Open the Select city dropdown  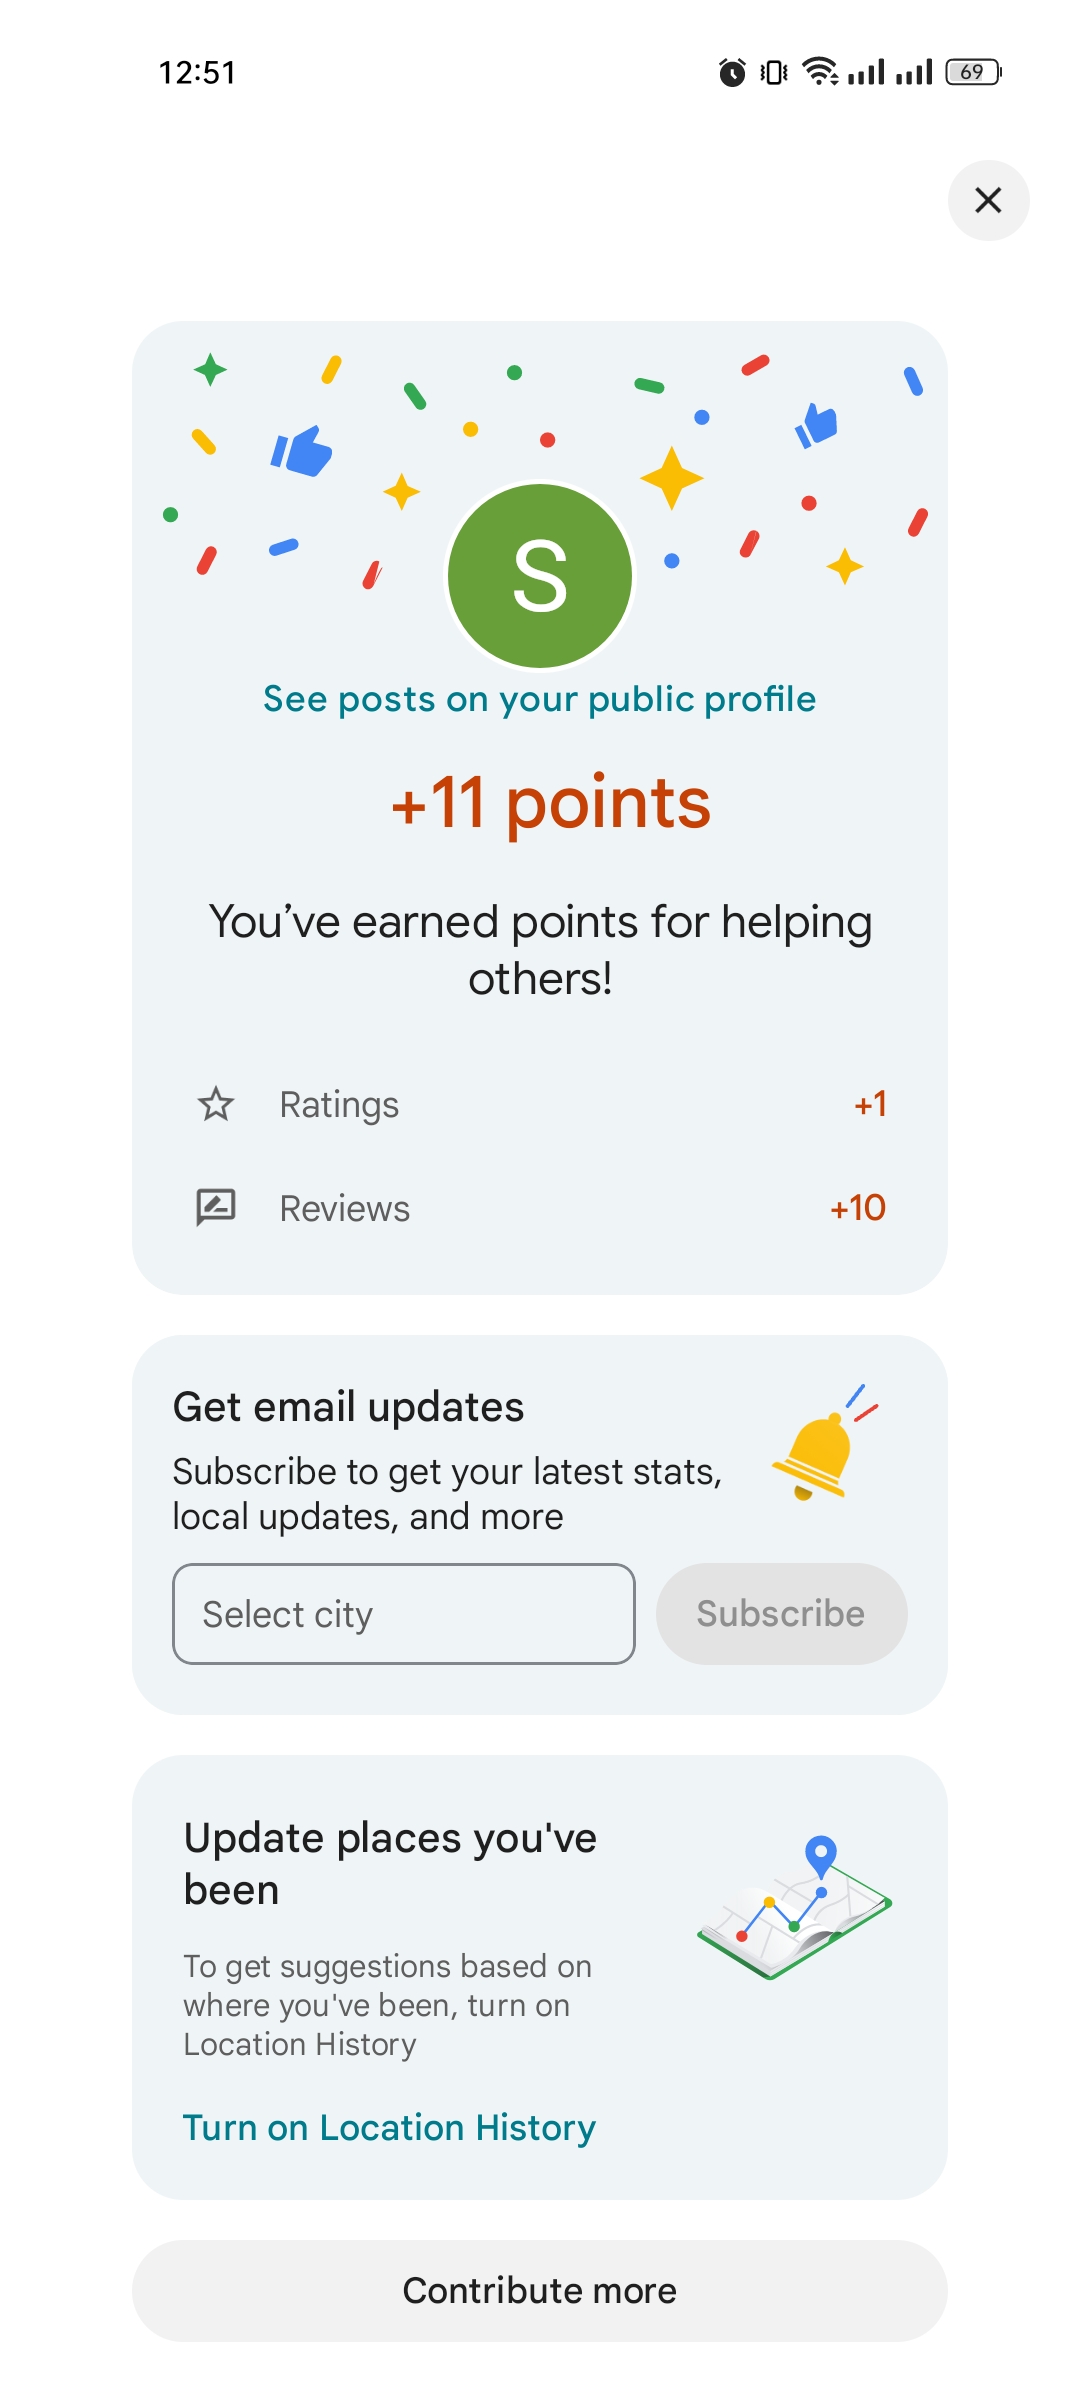click(x=404, y=1614)
